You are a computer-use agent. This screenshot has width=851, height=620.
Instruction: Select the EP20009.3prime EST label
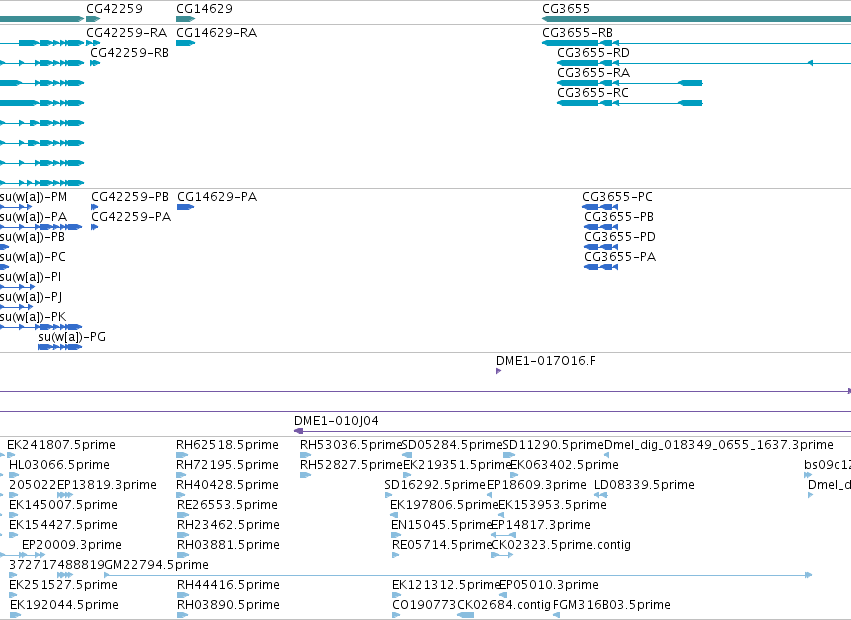(72, 545)
